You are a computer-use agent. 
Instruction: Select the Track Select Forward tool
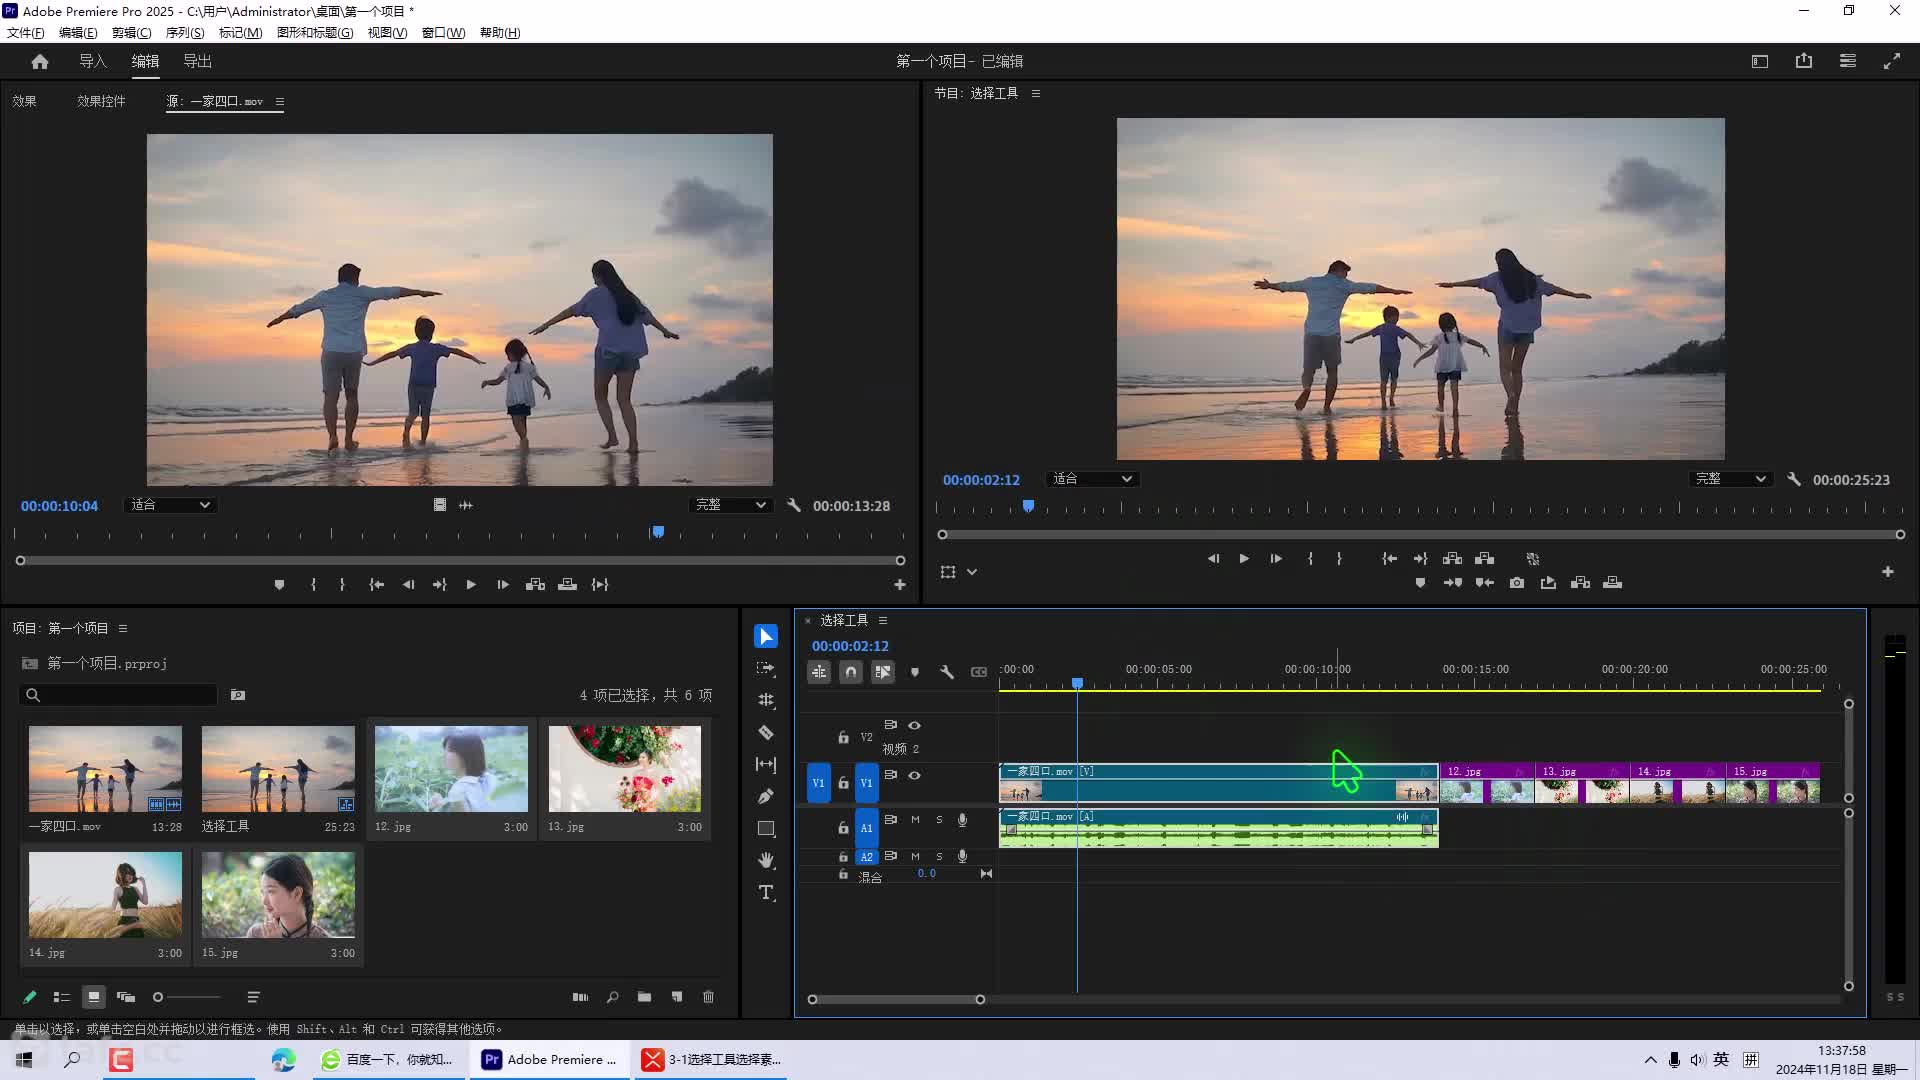(766, 668)
